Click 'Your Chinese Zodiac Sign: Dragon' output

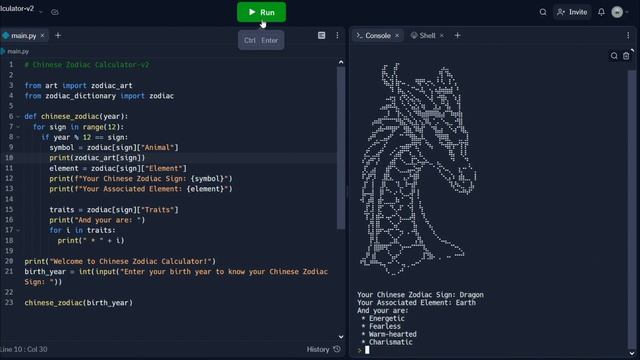420,295
